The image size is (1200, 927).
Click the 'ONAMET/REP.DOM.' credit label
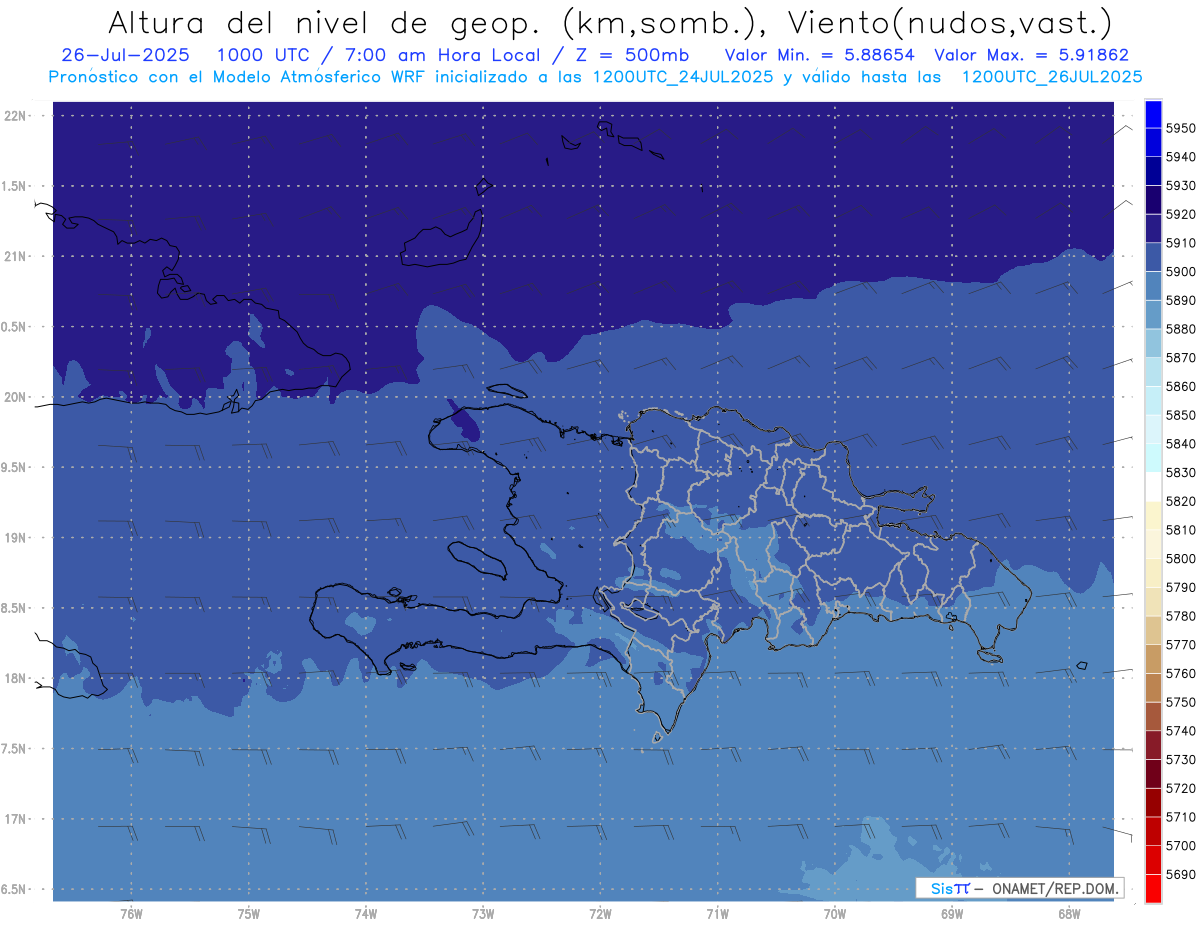tap(1053, 888)
